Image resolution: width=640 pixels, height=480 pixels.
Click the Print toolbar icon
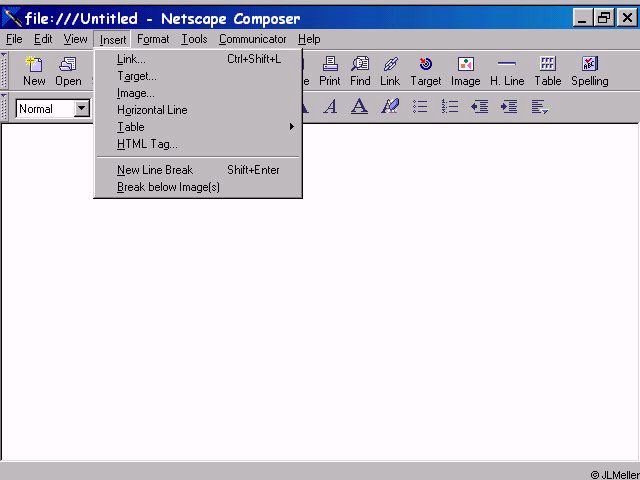[330, 71]
